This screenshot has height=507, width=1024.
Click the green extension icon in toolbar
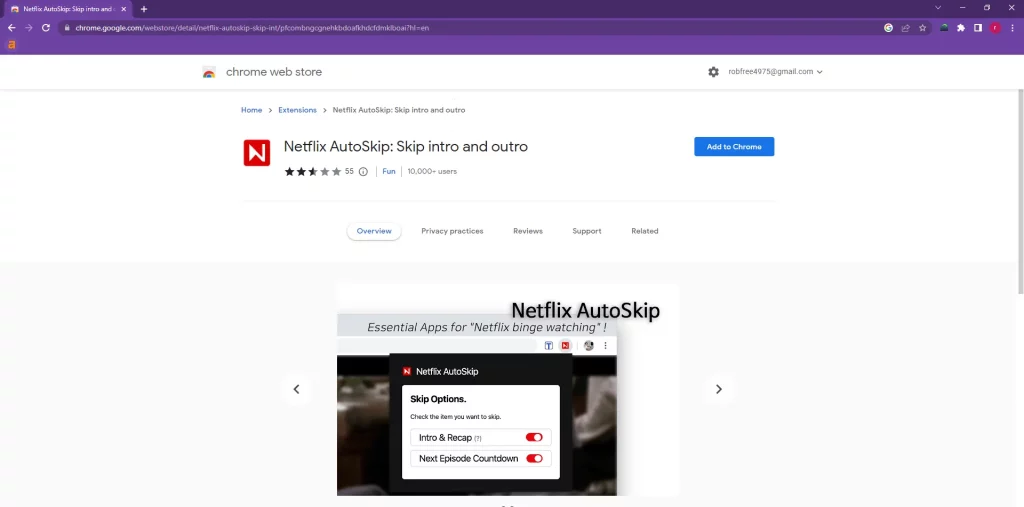(944, 28)
